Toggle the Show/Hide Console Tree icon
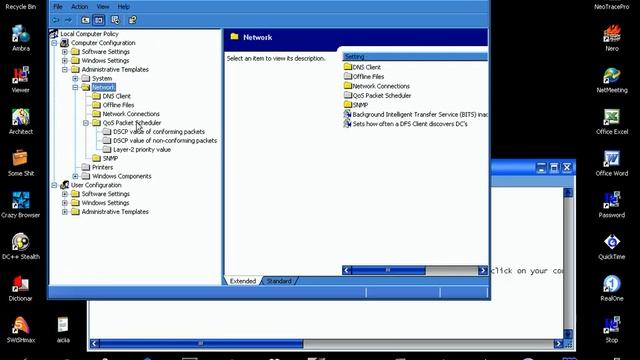The height and width of the screenshot is (360, 640). pos(99,20)
